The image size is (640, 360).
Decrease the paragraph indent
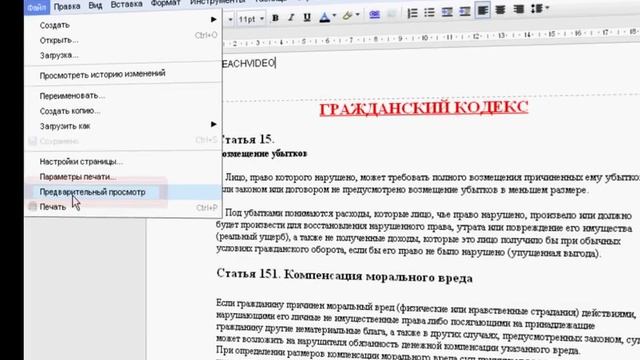click(447, 12)
